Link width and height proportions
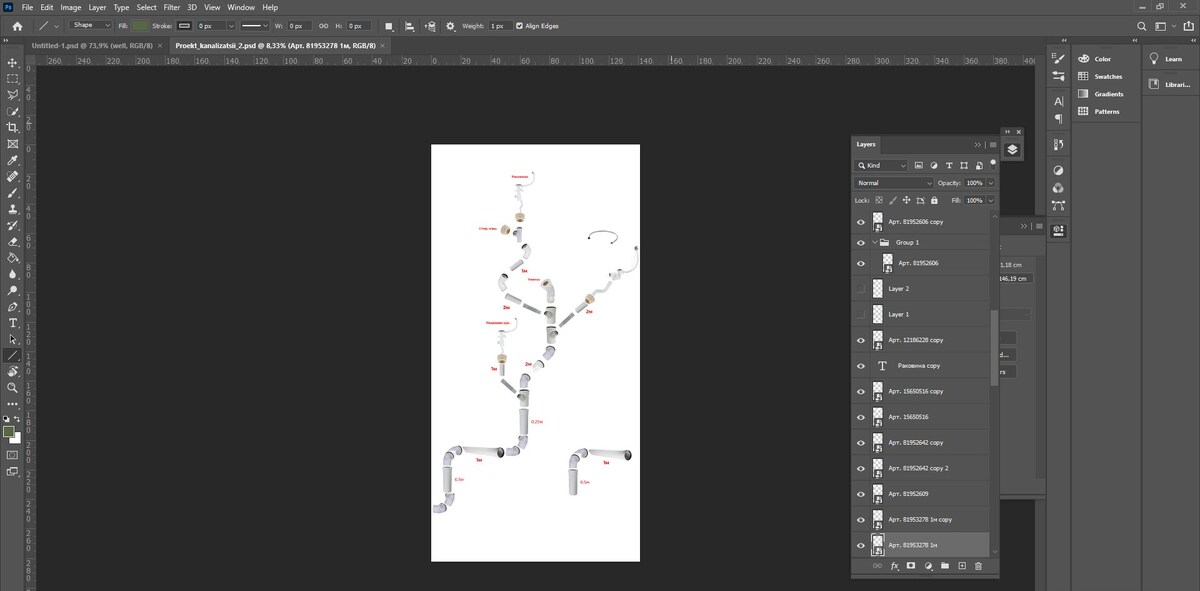This screenshot has width=1200, height=591. tap(323, 26)
